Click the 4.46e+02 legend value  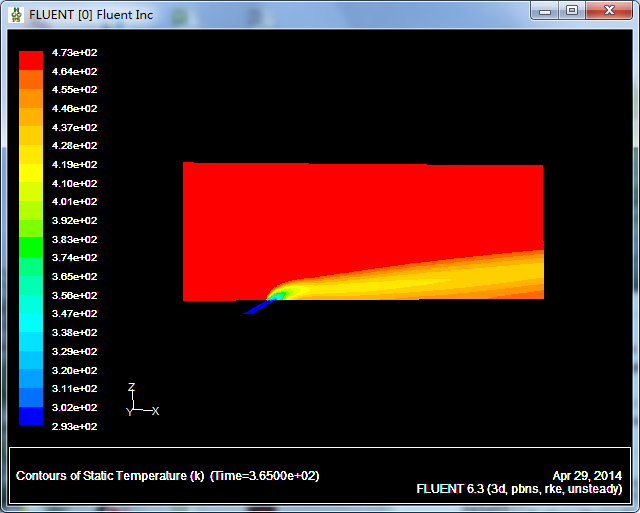[x=75, y=109]
